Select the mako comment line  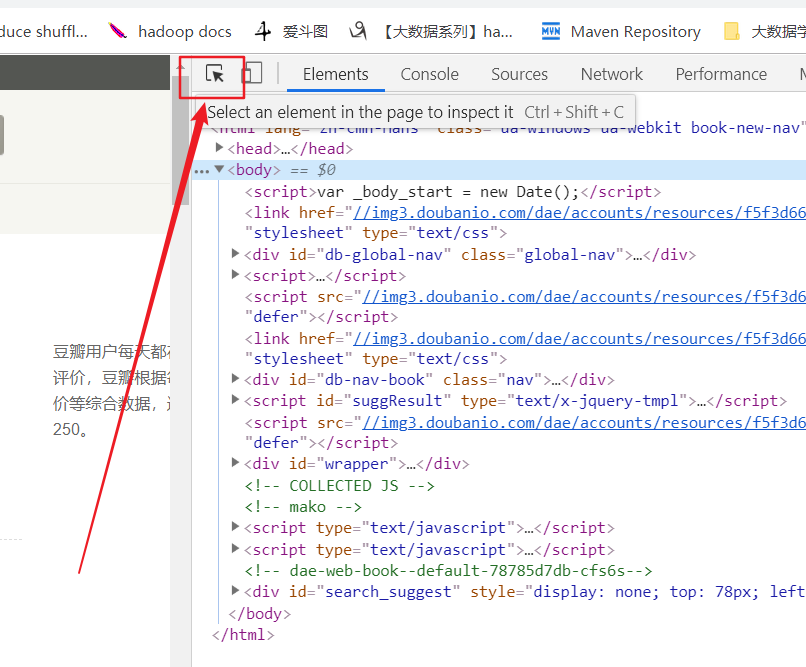[x=303, y=507]
